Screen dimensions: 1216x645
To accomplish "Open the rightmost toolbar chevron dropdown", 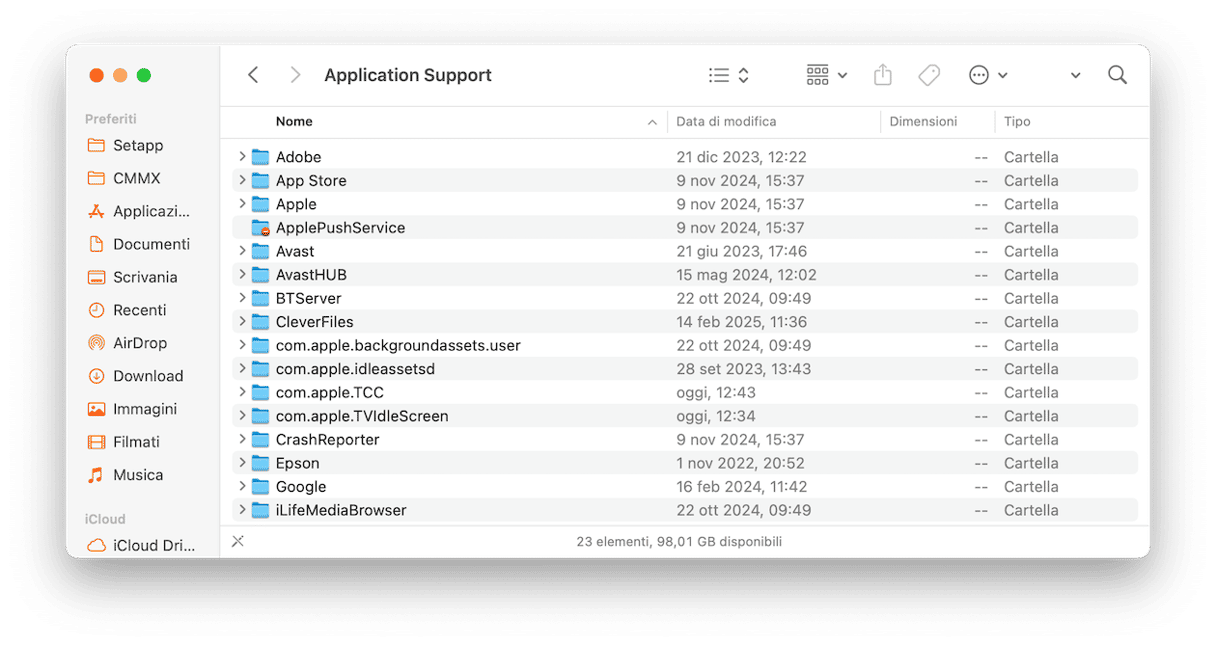I will tap(1075, 75).
